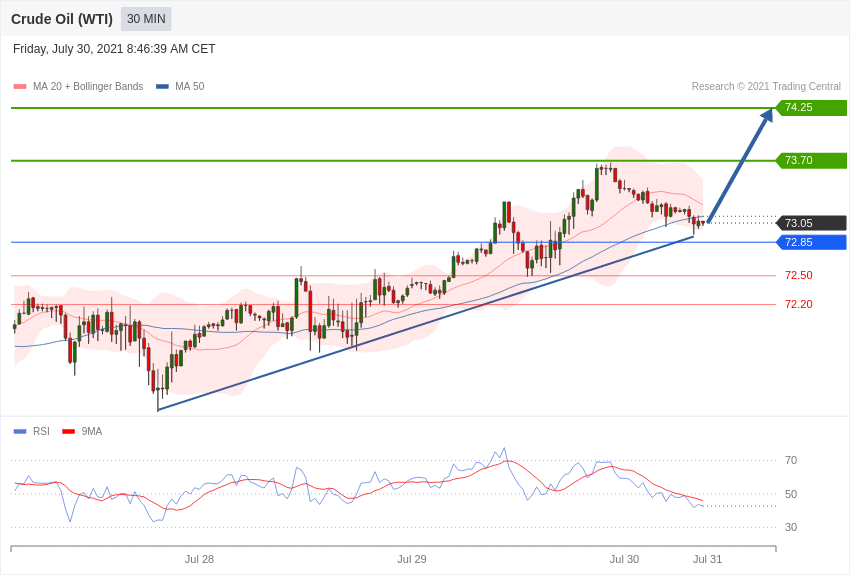Select the 74.25 resistance price tag
This screenshot has height=576, width=850.
click(x=812, y=107)
